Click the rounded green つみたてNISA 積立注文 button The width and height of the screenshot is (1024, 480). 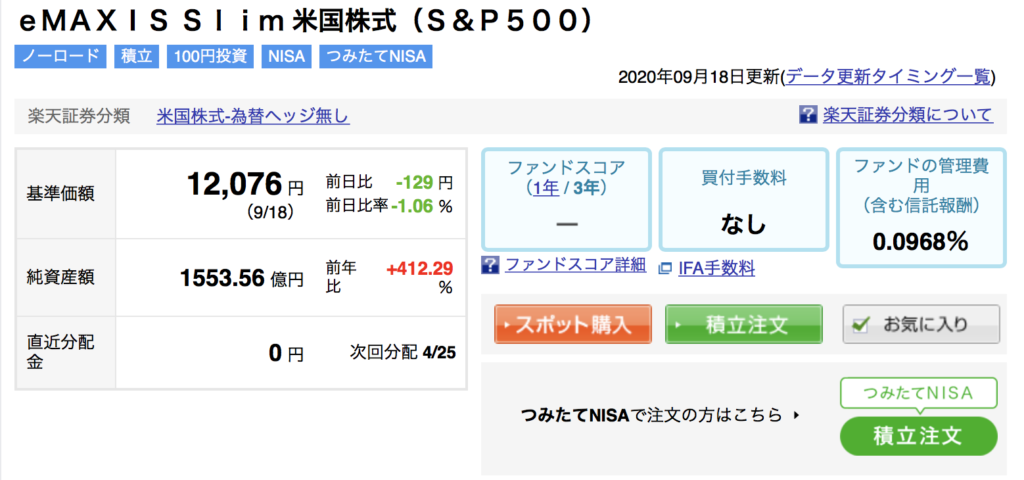tap(919, 436)
